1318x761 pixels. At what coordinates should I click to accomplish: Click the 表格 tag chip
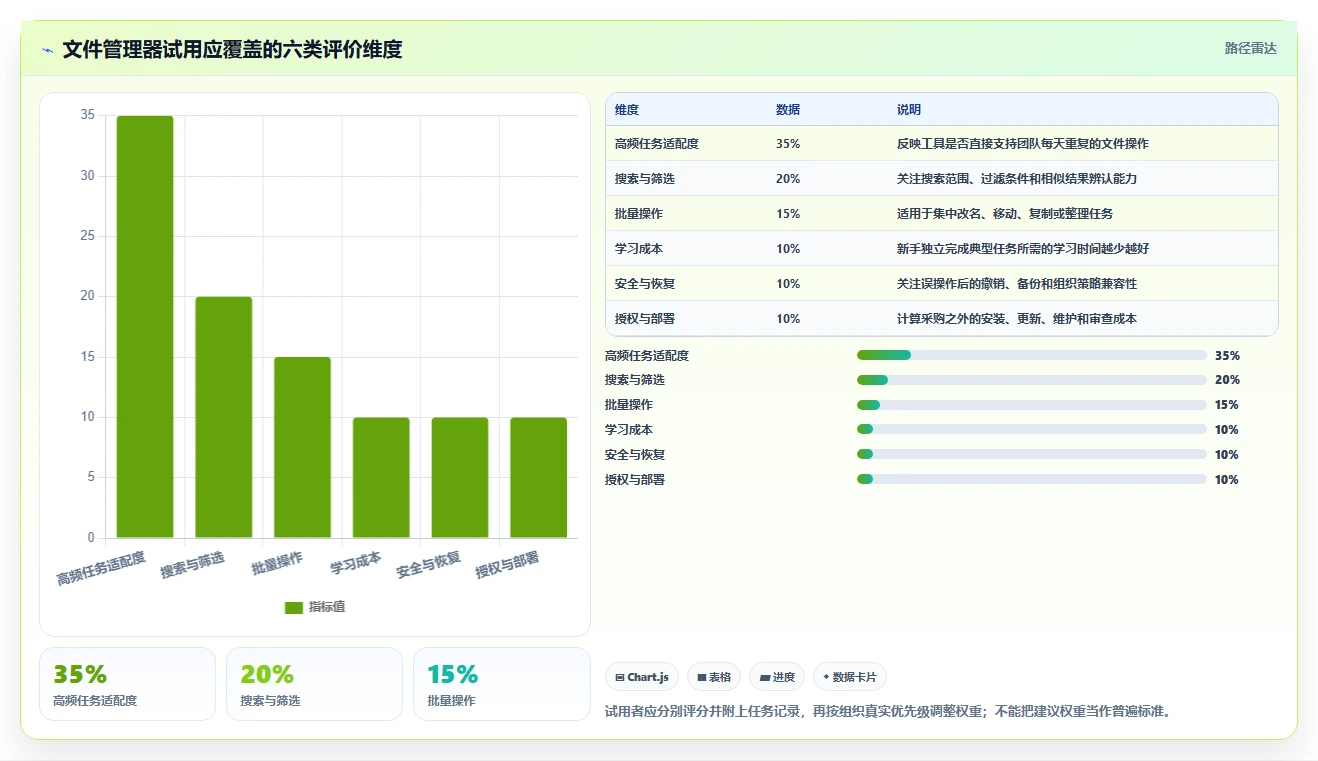tap(714, 677)
